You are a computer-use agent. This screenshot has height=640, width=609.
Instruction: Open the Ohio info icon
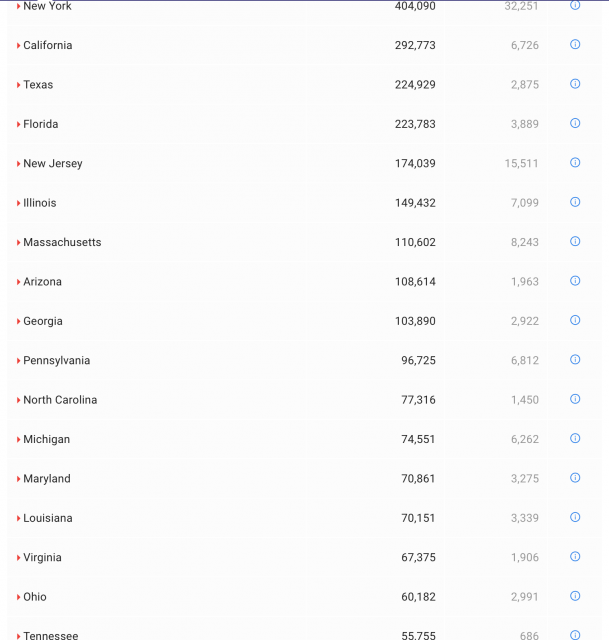575,596
